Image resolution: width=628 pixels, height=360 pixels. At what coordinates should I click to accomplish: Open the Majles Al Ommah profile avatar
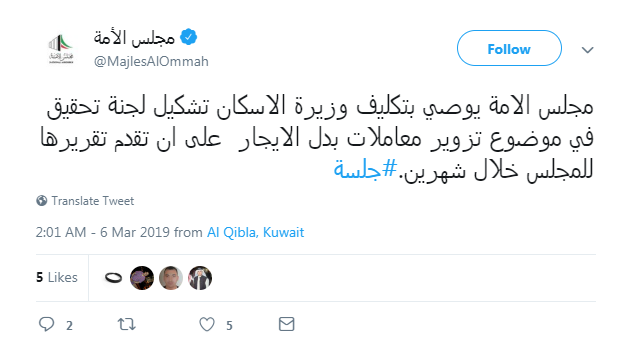61,49
